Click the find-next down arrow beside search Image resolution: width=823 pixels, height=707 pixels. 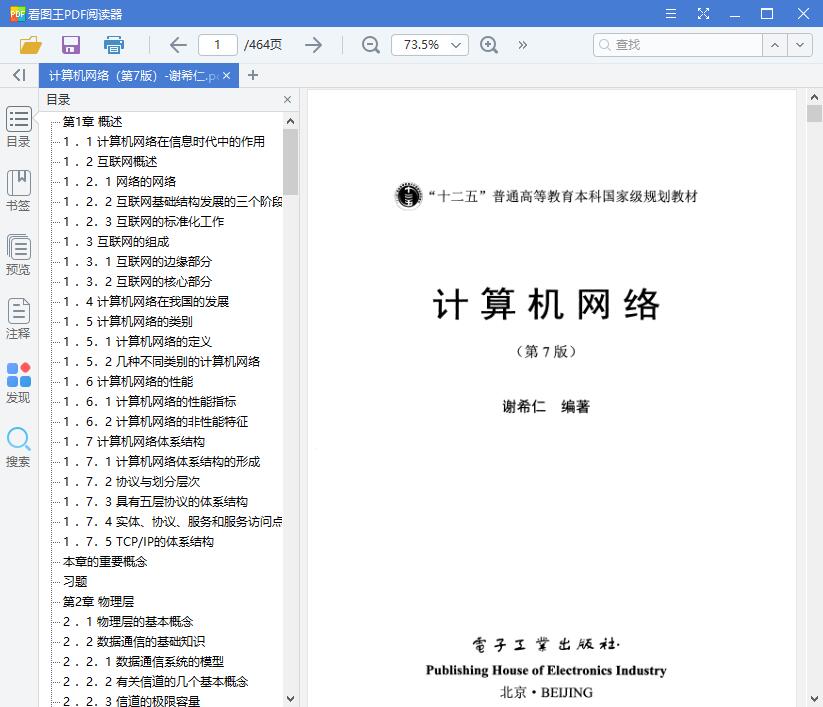[x=797, y=44]
